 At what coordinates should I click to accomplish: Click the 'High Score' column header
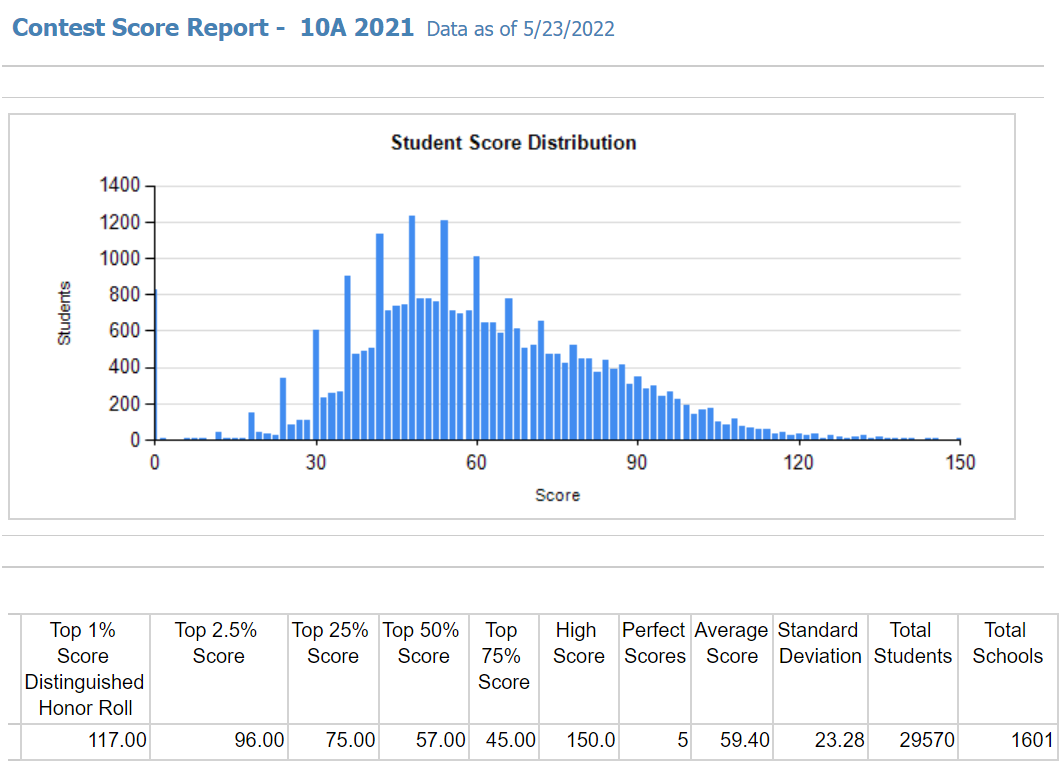(x=579, y=669)
